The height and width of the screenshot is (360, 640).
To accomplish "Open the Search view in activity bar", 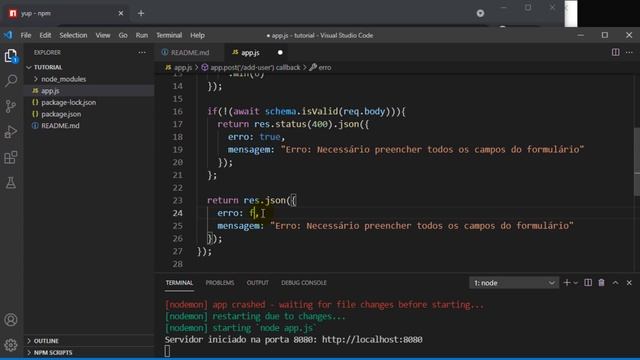I will click(x=11, y=80).
